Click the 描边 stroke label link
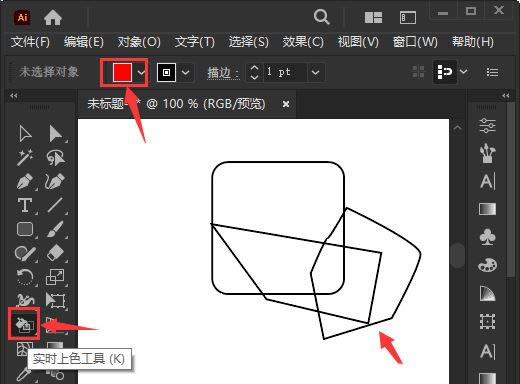This screenshot has width=520, height=384. click(x=223, y=72)
